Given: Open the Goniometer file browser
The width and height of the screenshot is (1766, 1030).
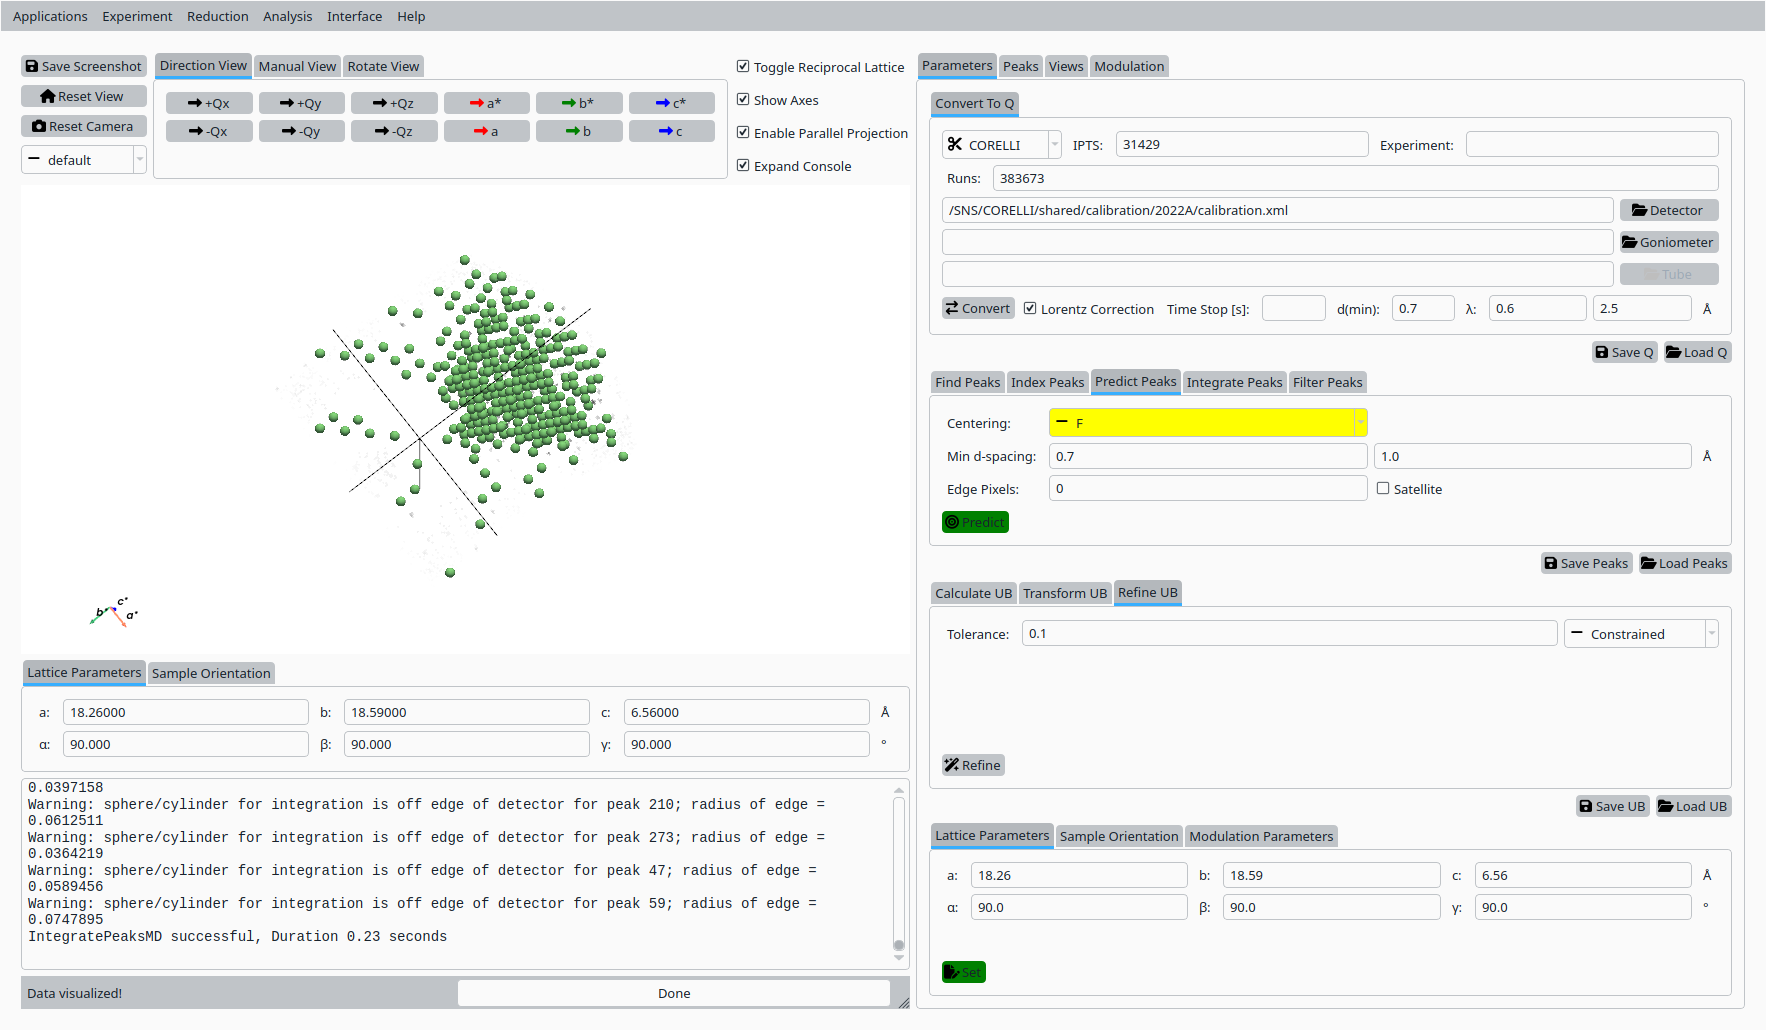Looking at the screenshot, I should pyautogui.click(x=1668, y=242).
